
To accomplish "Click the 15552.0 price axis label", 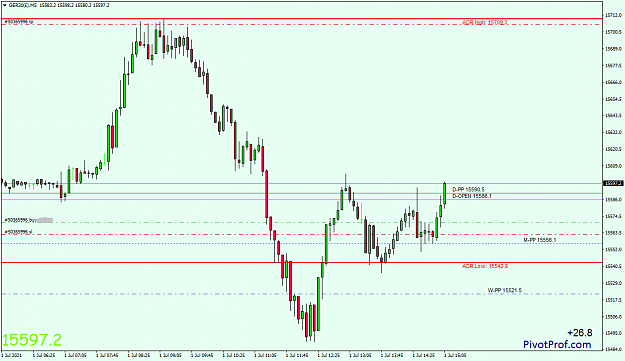I will (613, 249).
